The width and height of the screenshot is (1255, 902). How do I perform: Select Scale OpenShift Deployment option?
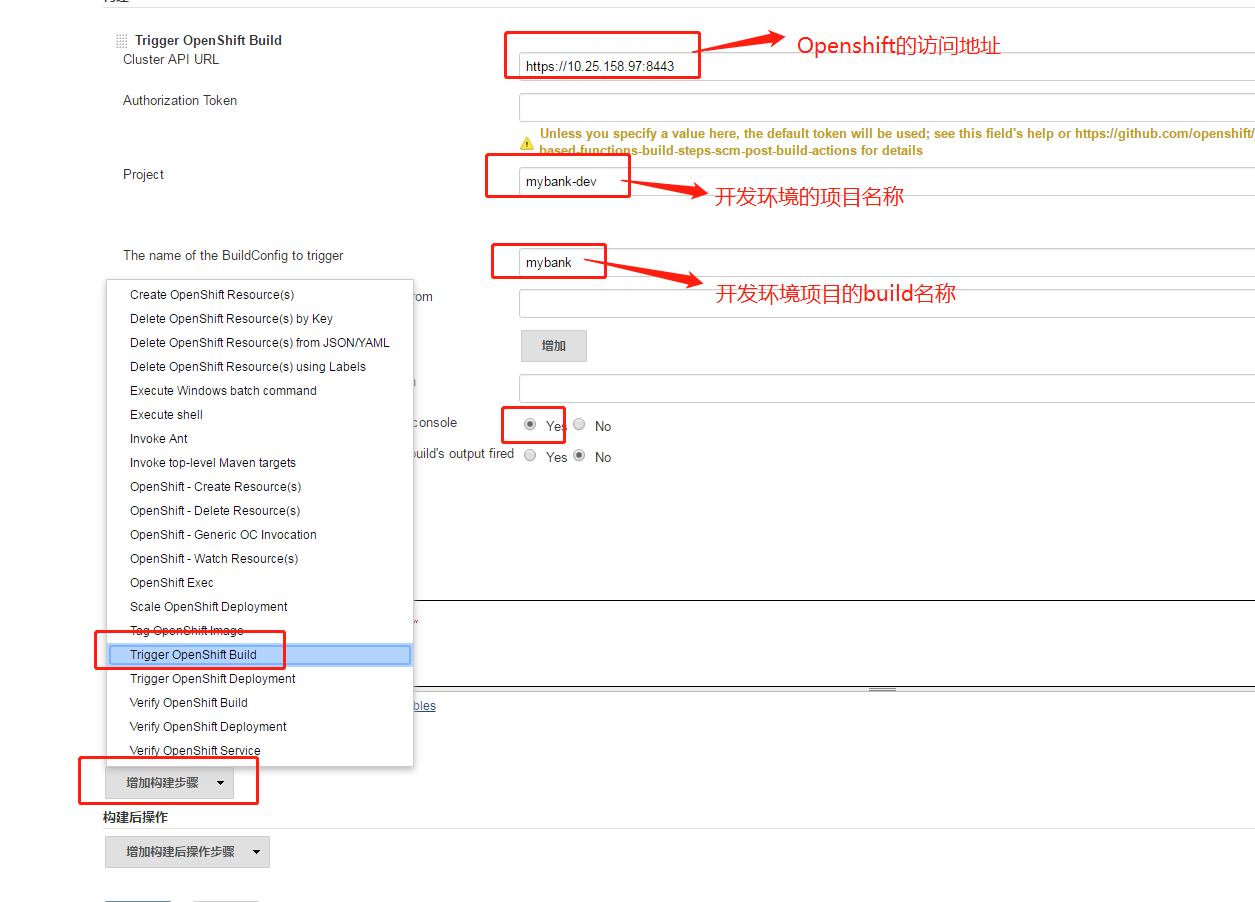point(208,607)
